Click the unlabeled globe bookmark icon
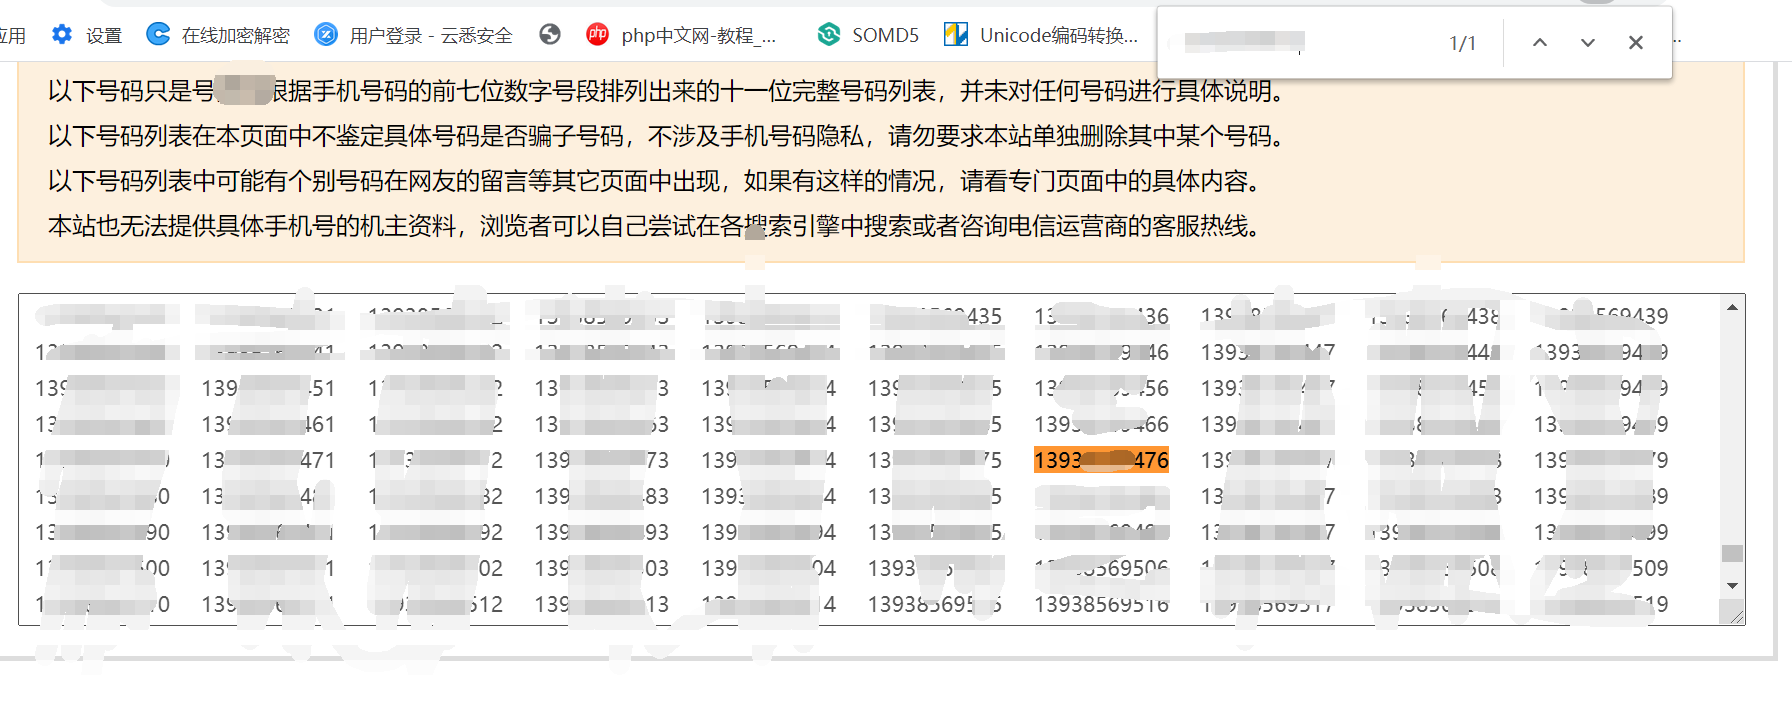The width and height of the screenshot is (1792, 721). coord(549,35)
